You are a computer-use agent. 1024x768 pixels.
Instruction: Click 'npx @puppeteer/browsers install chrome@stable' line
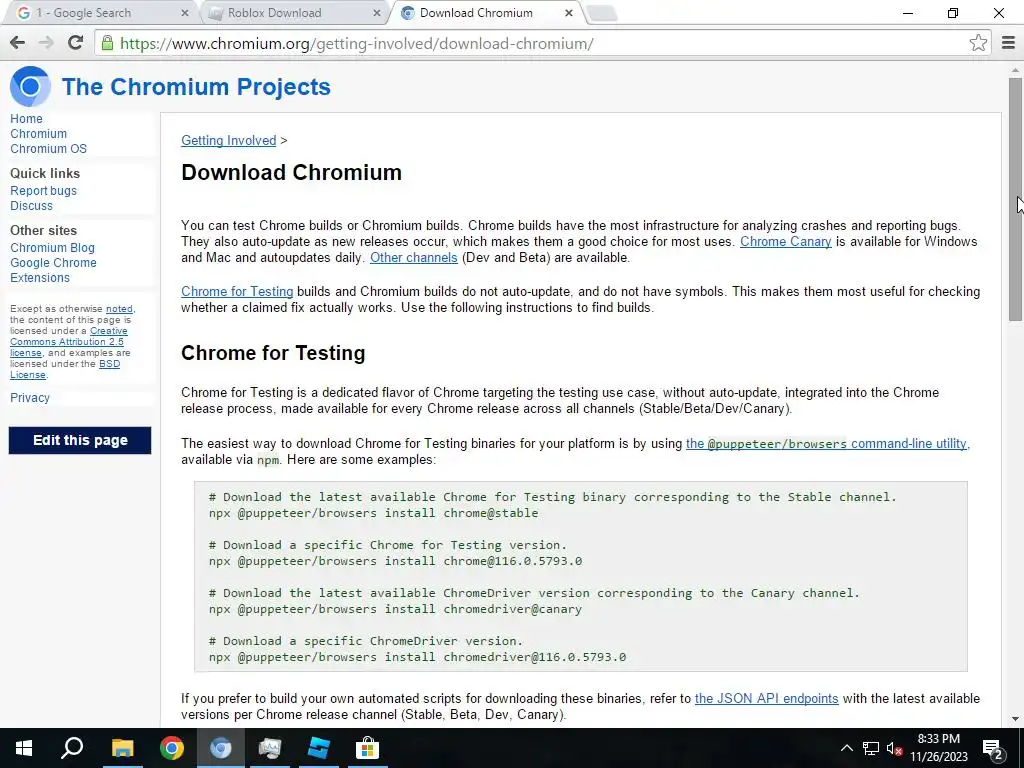(374, 513)
